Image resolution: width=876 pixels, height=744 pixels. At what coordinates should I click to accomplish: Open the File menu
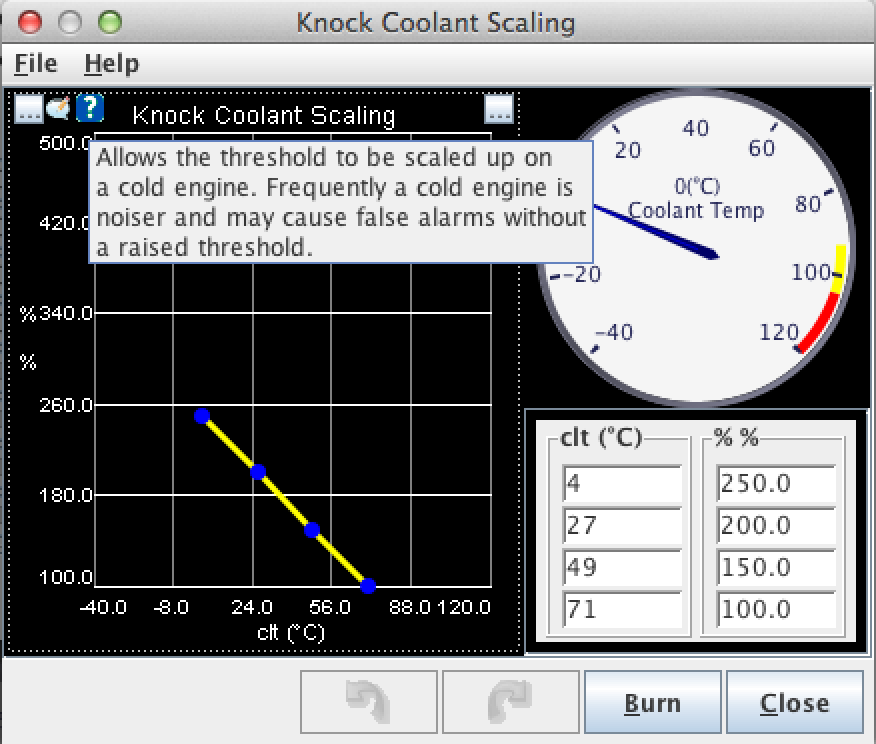click(x=36, y=63)
